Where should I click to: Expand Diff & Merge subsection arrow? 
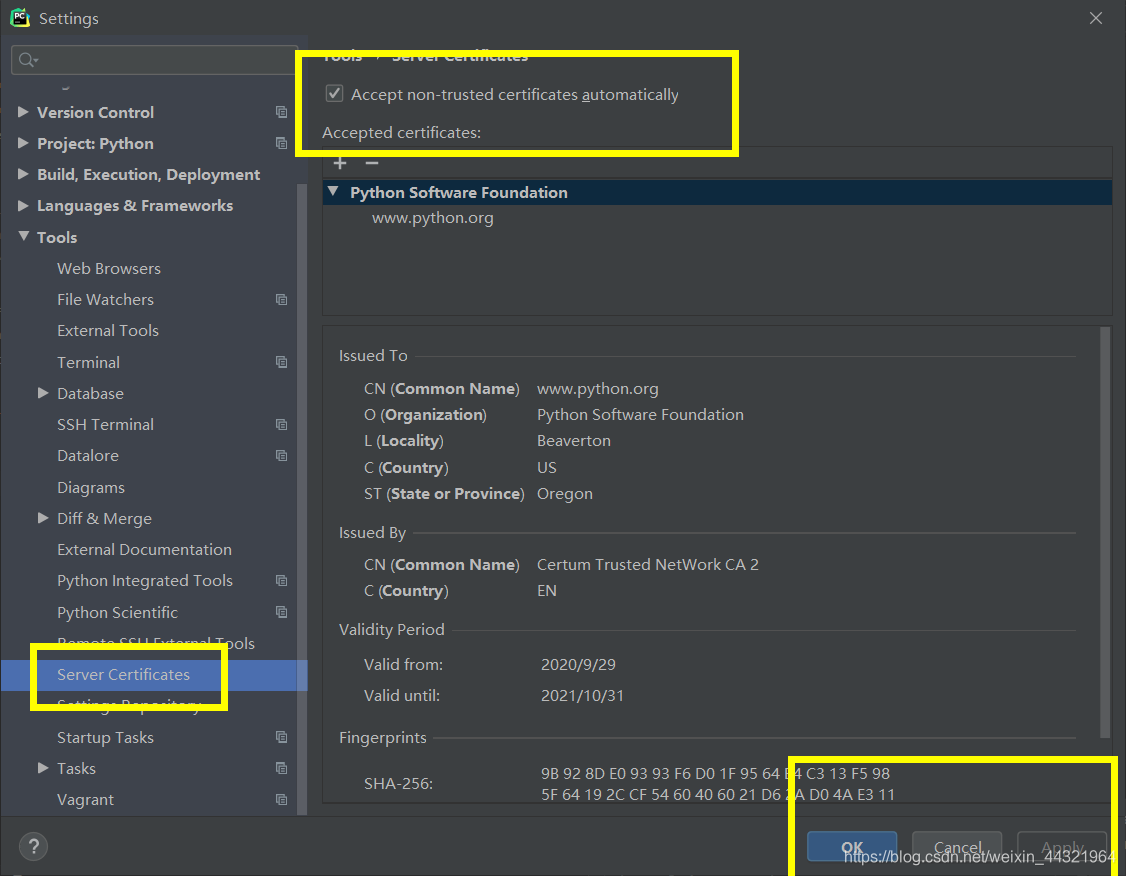[x=43, y=518]
